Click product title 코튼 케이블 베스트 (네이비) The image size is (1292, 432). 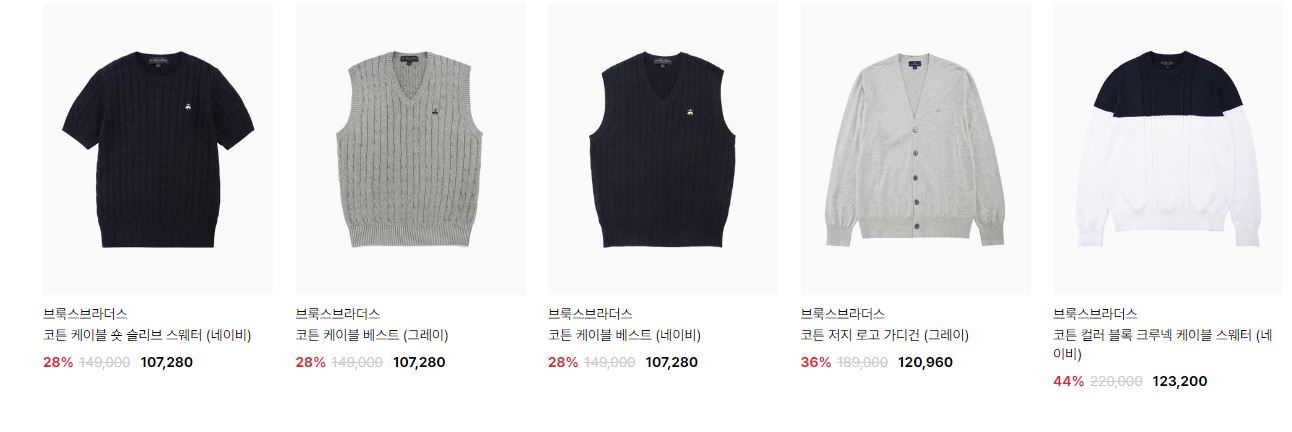point(624,335)
